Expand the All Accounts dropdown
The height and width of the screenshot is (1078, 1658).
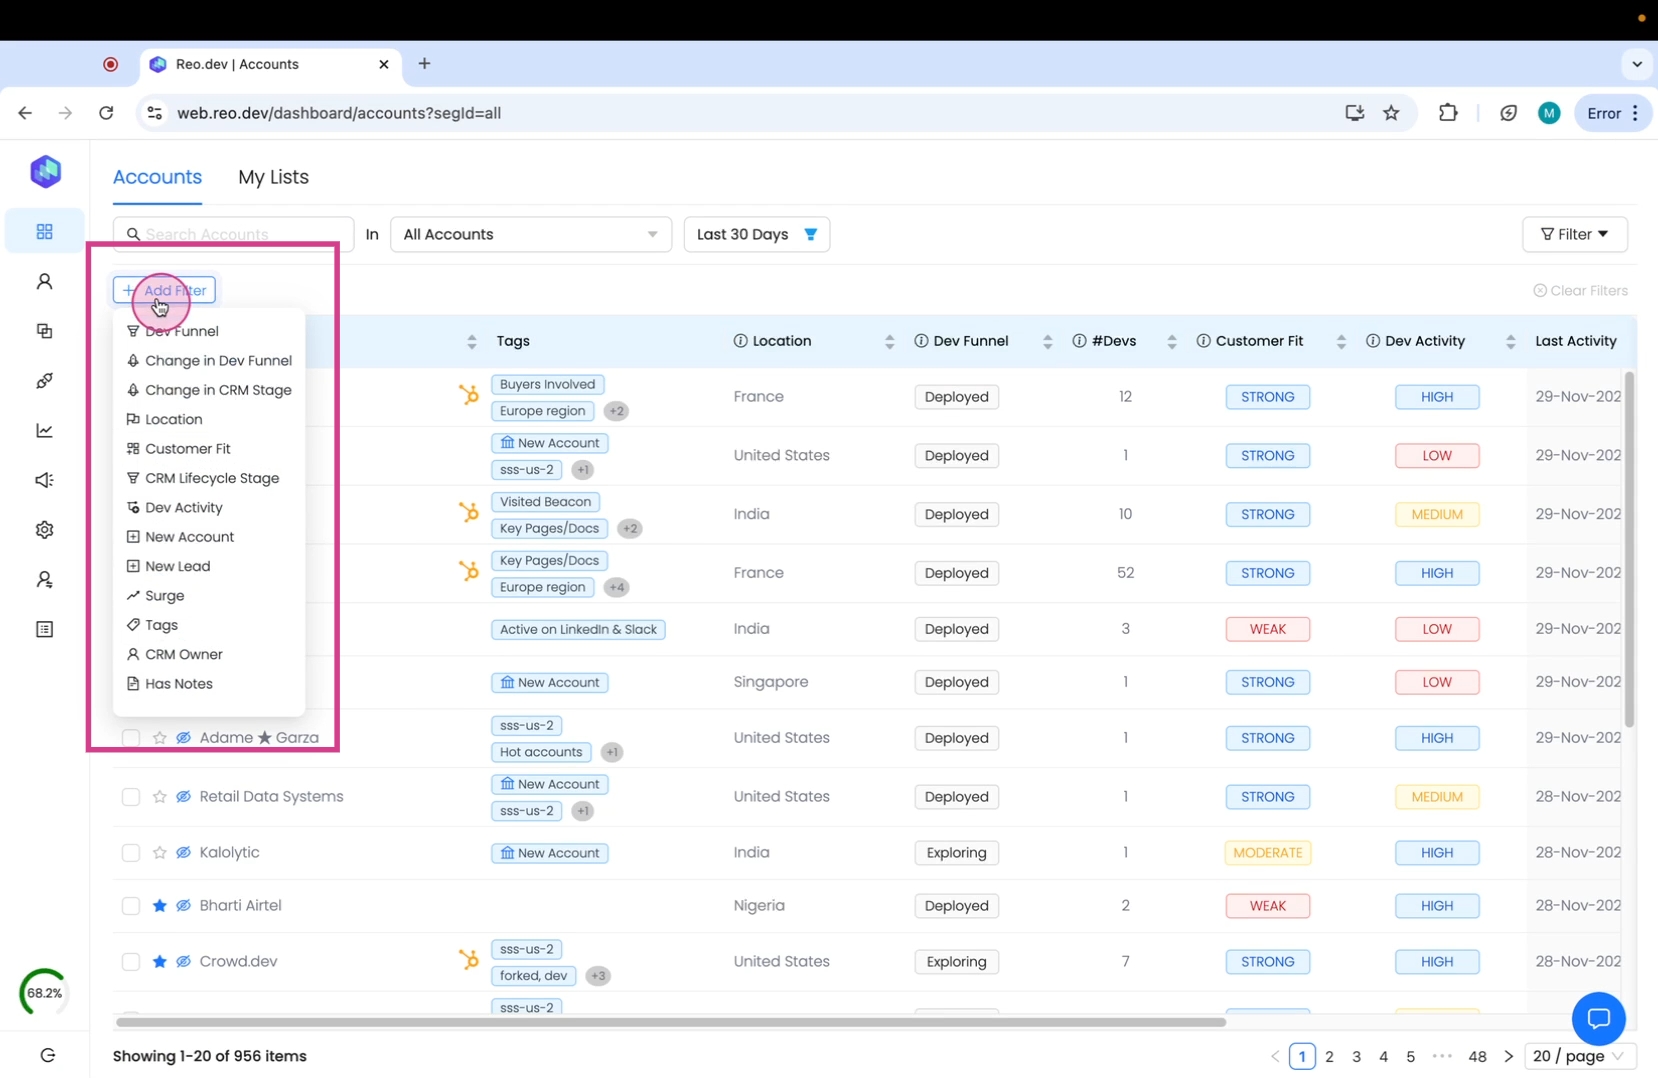coord(530,234)
